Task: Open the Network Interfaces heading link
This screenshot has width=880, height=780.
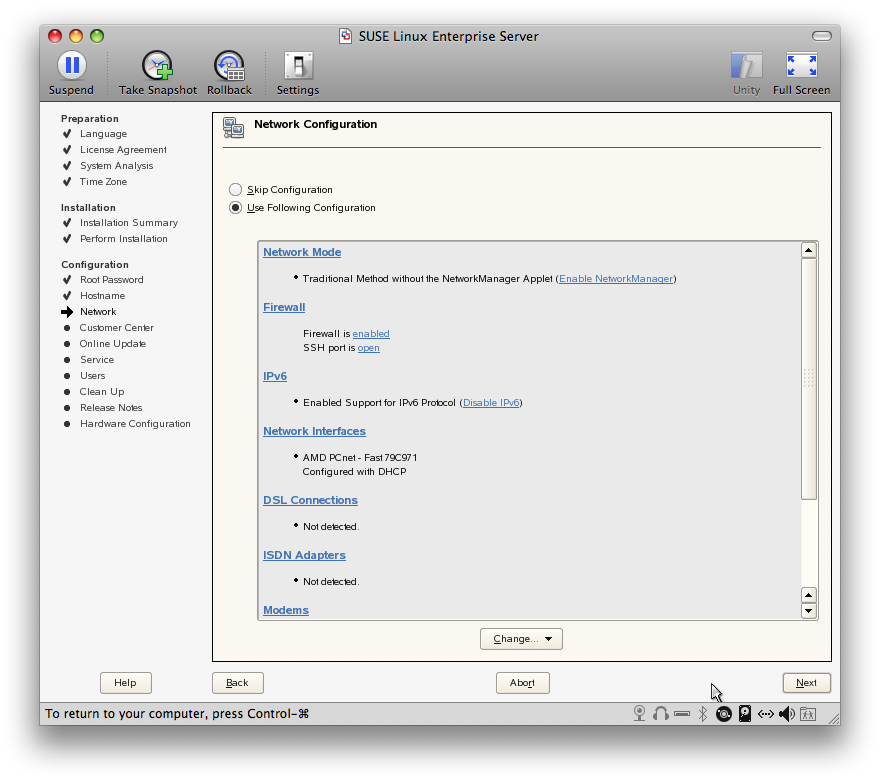Action: 314,432
